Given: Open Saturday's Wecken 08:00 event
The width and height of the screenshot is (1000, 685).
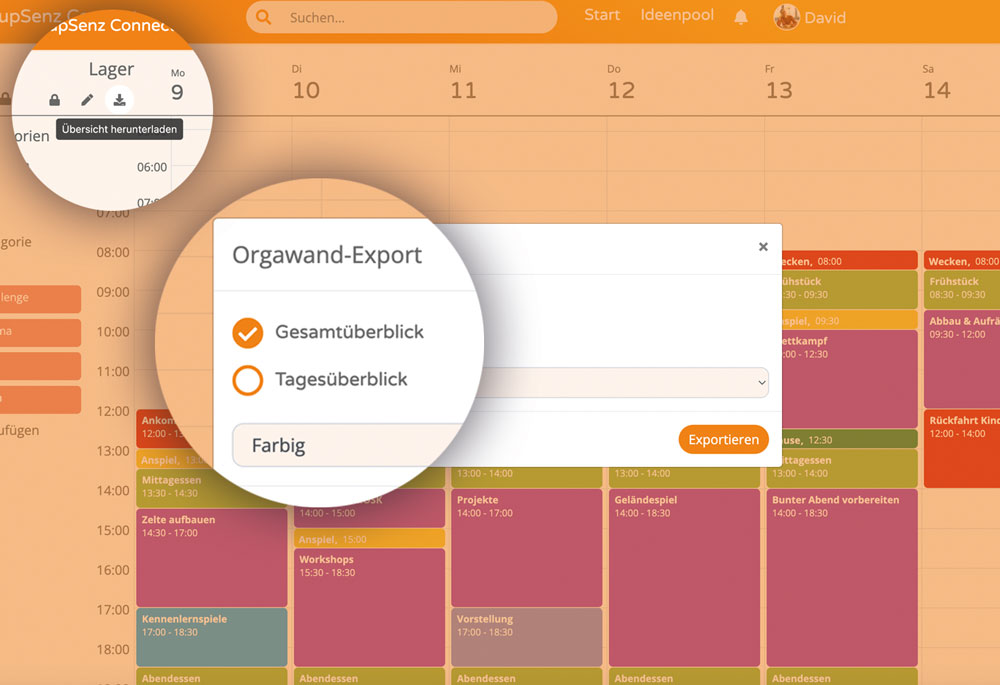Looking at the screenshot, I should click(x=962, y=260).
